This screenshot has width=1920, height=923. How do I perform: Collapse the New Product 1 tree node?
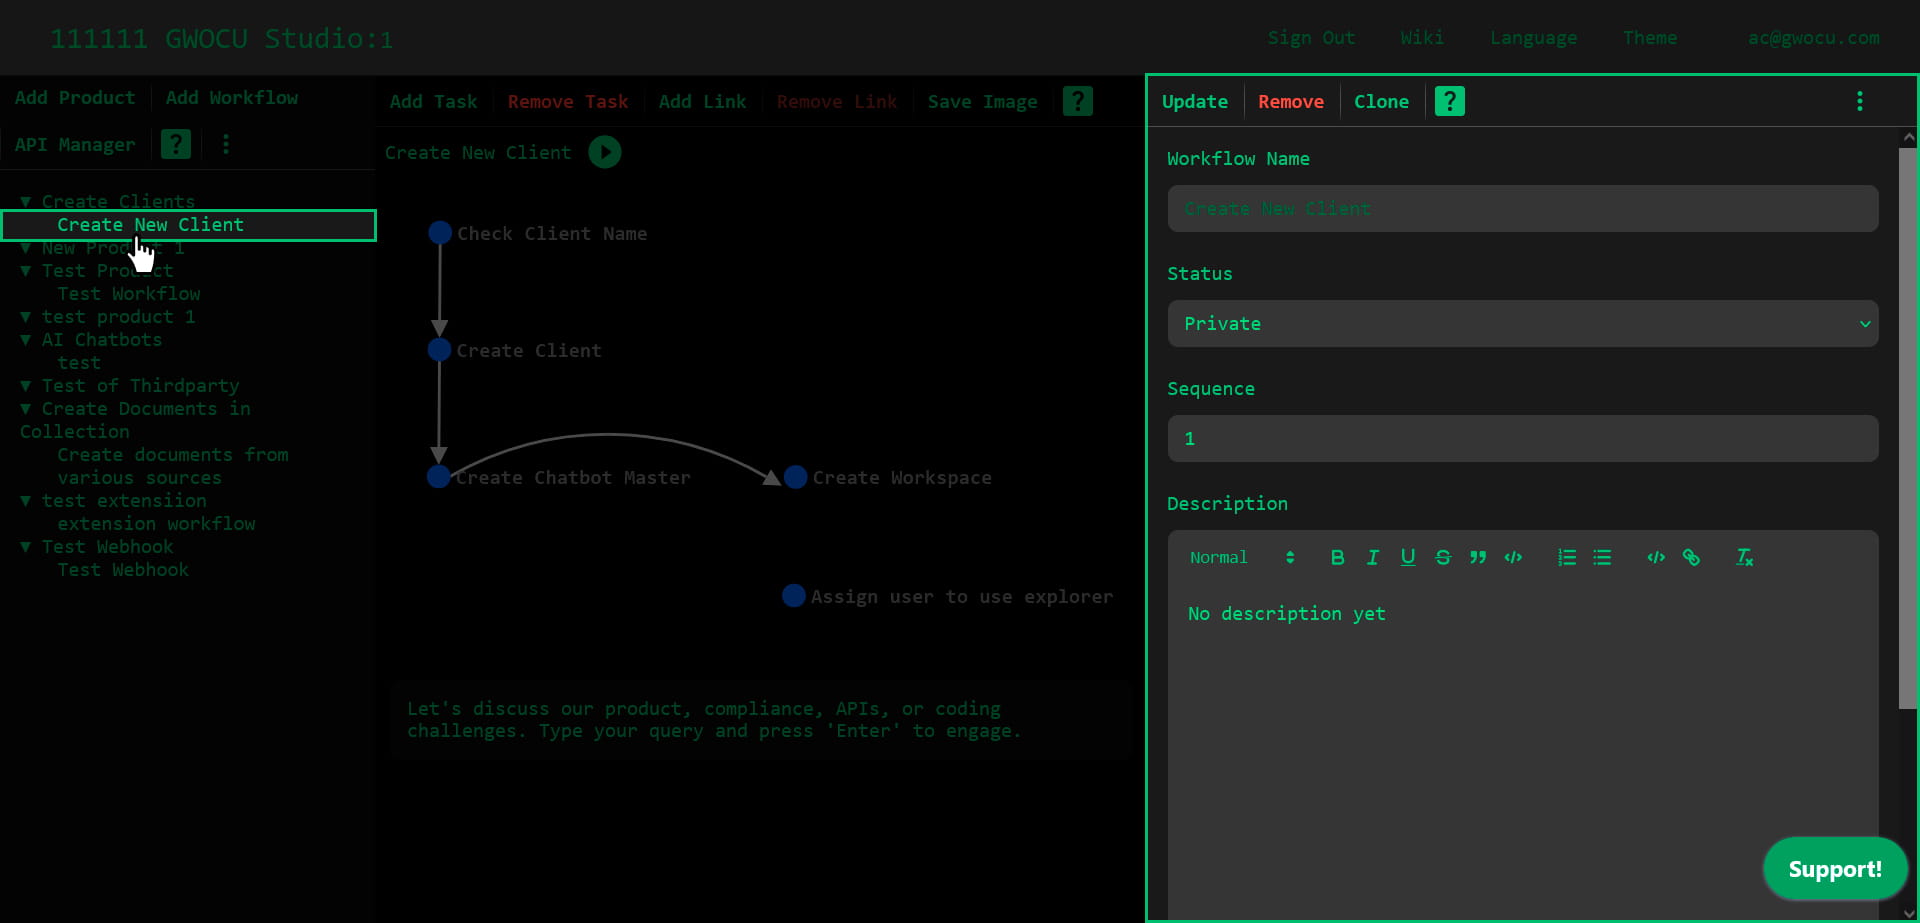(26, 248)
